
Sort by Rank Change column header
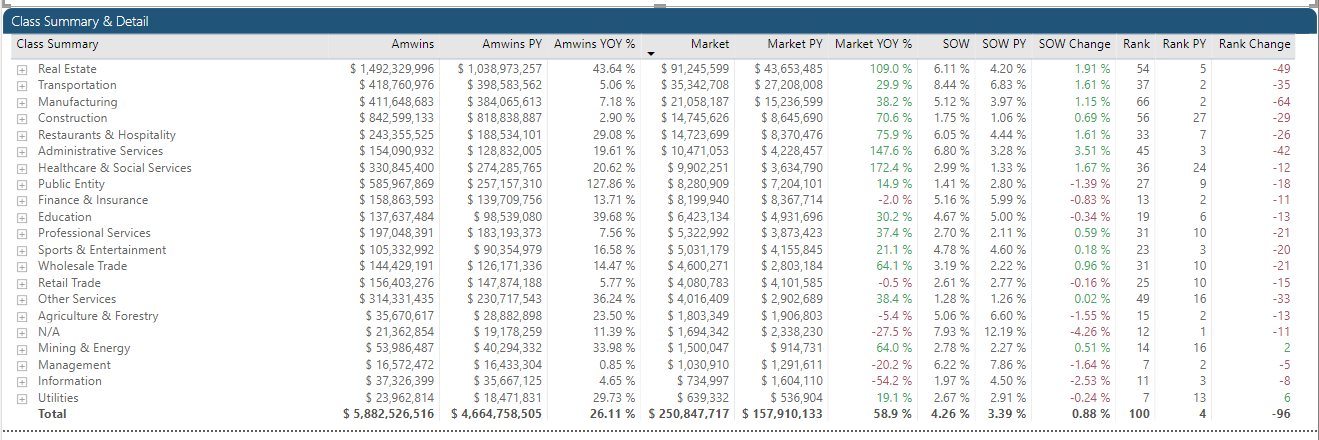point(1255,44)
